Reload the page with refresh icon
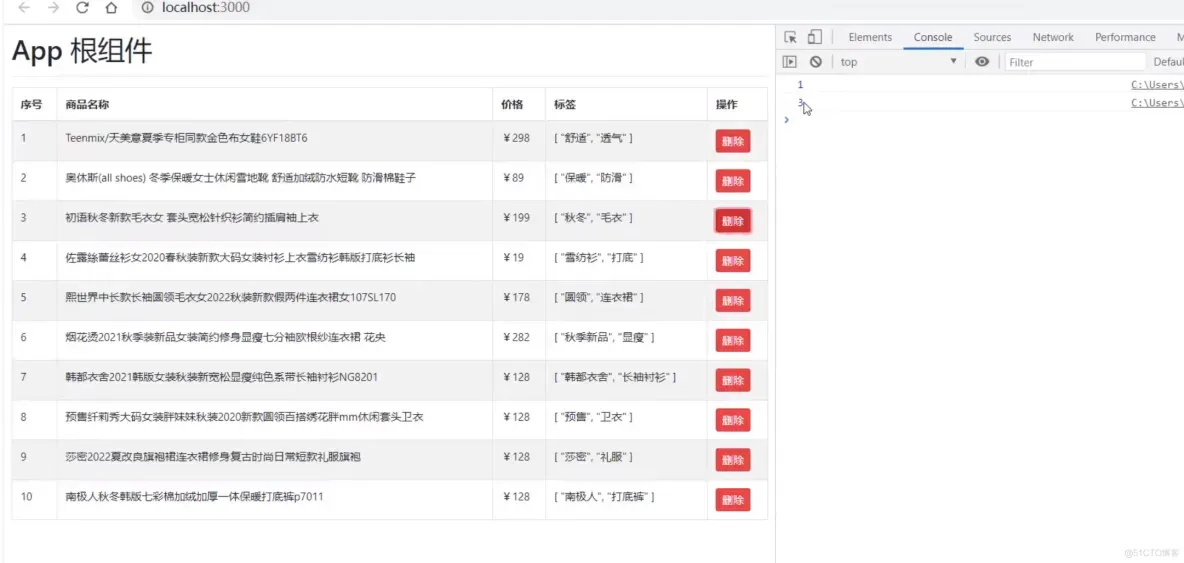The height and width of the screenshot is (563, 1184). (x=82, y=8)
